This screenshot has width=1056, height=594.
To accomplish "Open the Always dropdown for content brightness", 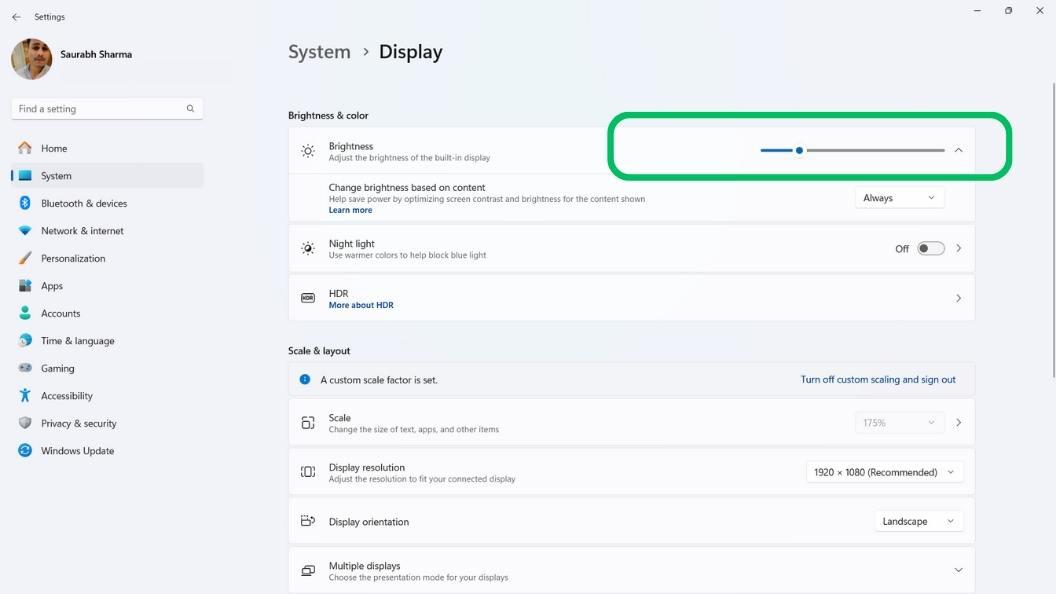I will (x=898, y=197).
